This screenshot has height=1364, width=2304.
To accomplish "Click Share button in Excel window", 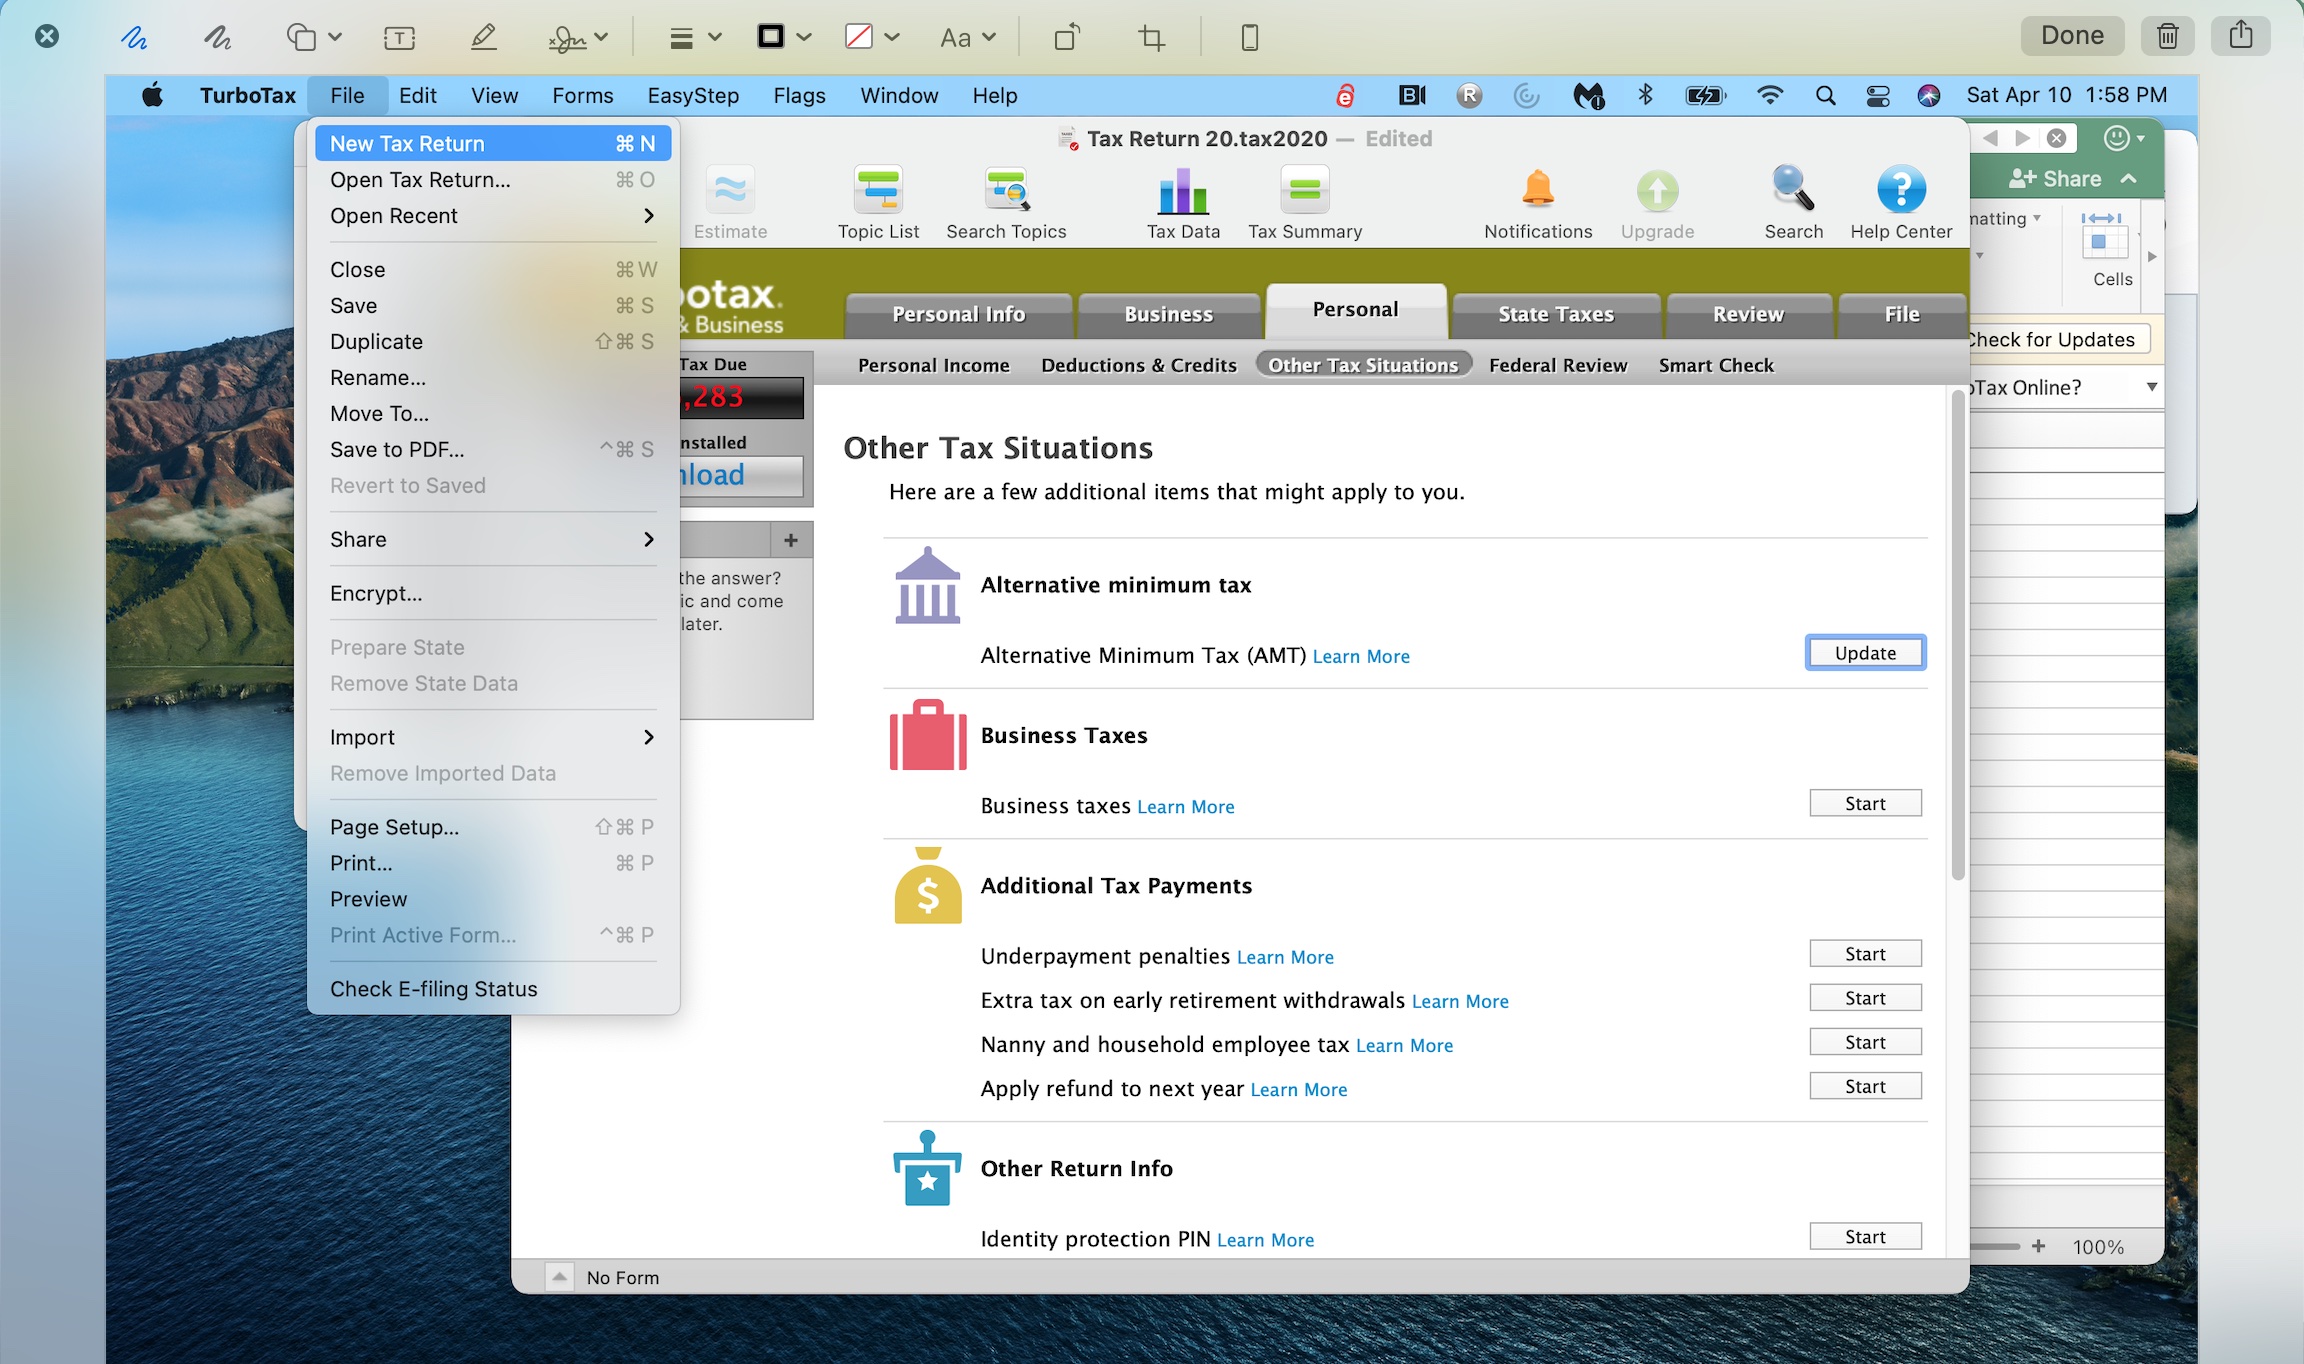I will (x=2055, y=179).
